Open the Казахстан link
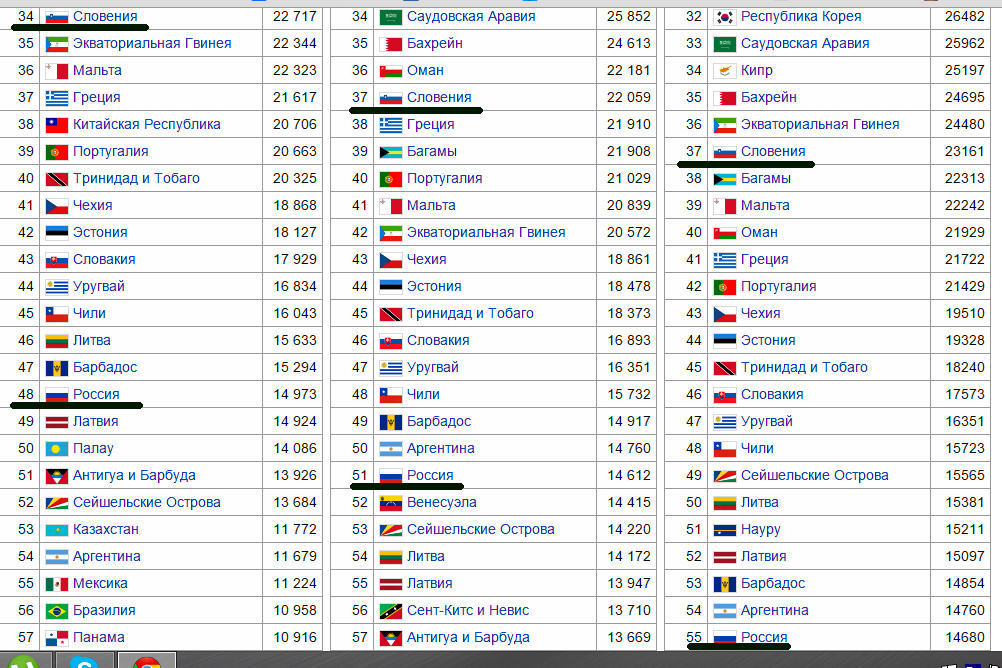The image size is (1002, 668). pos(106,530)
